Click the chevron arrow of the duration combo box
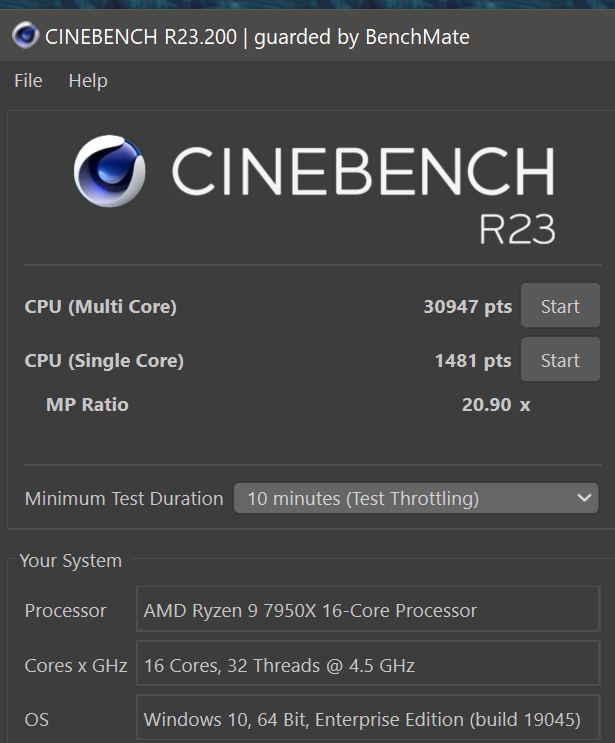 pos(585,498)
